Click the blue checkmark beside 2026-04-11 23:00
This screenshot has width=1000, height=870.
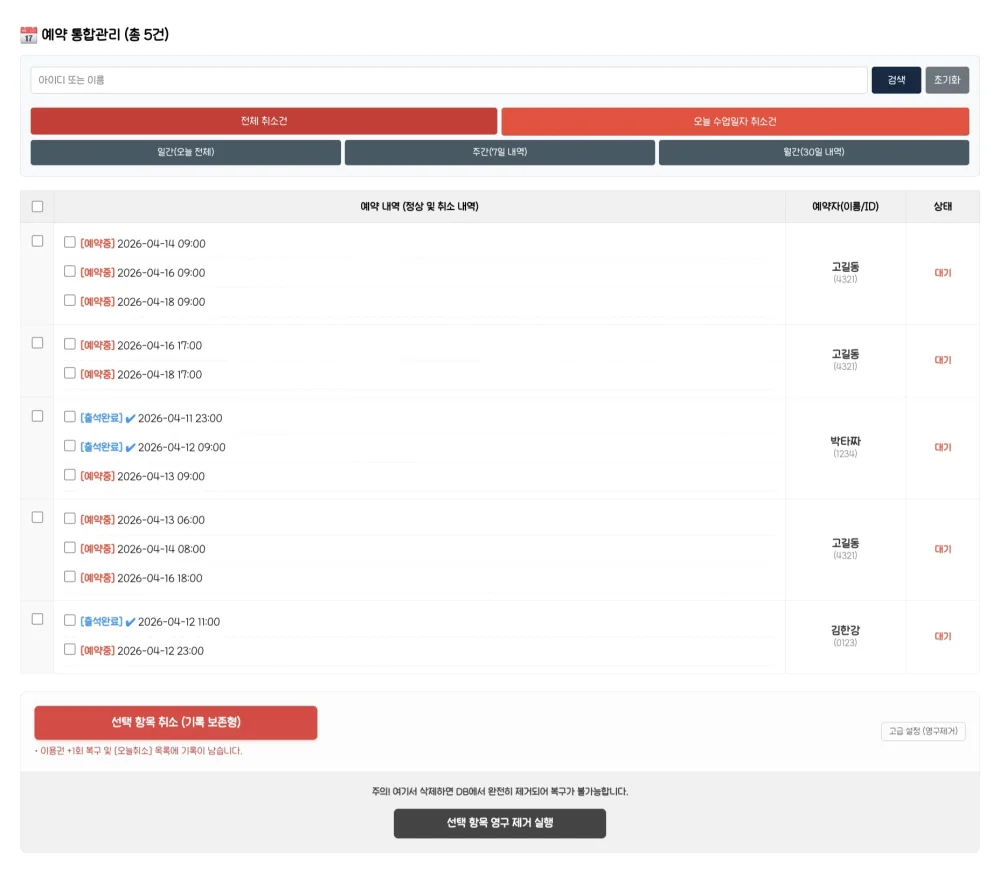[130, 418]
